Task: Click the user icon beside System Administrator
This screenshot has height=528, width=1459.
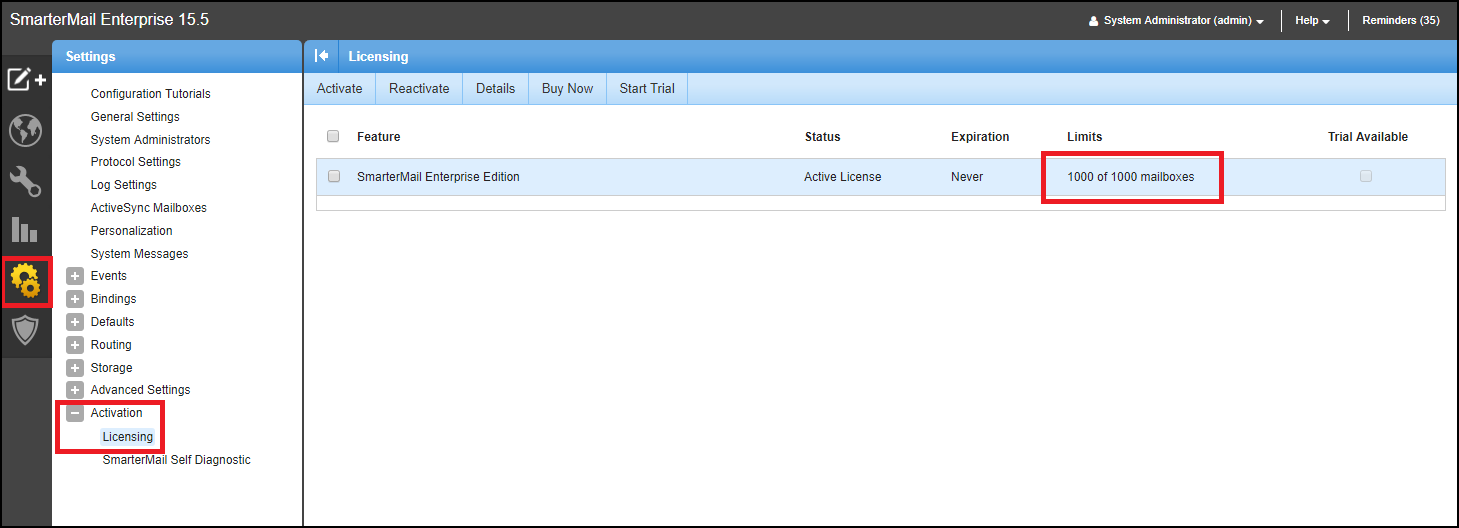Action: tap(1094, 21)
